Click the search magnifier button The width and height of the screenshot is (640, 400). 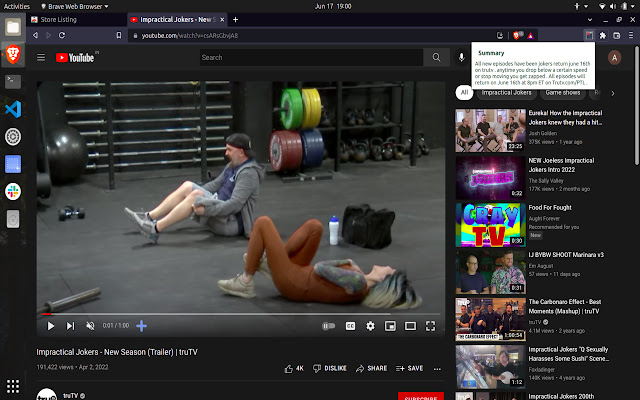(x=436, y=58)
